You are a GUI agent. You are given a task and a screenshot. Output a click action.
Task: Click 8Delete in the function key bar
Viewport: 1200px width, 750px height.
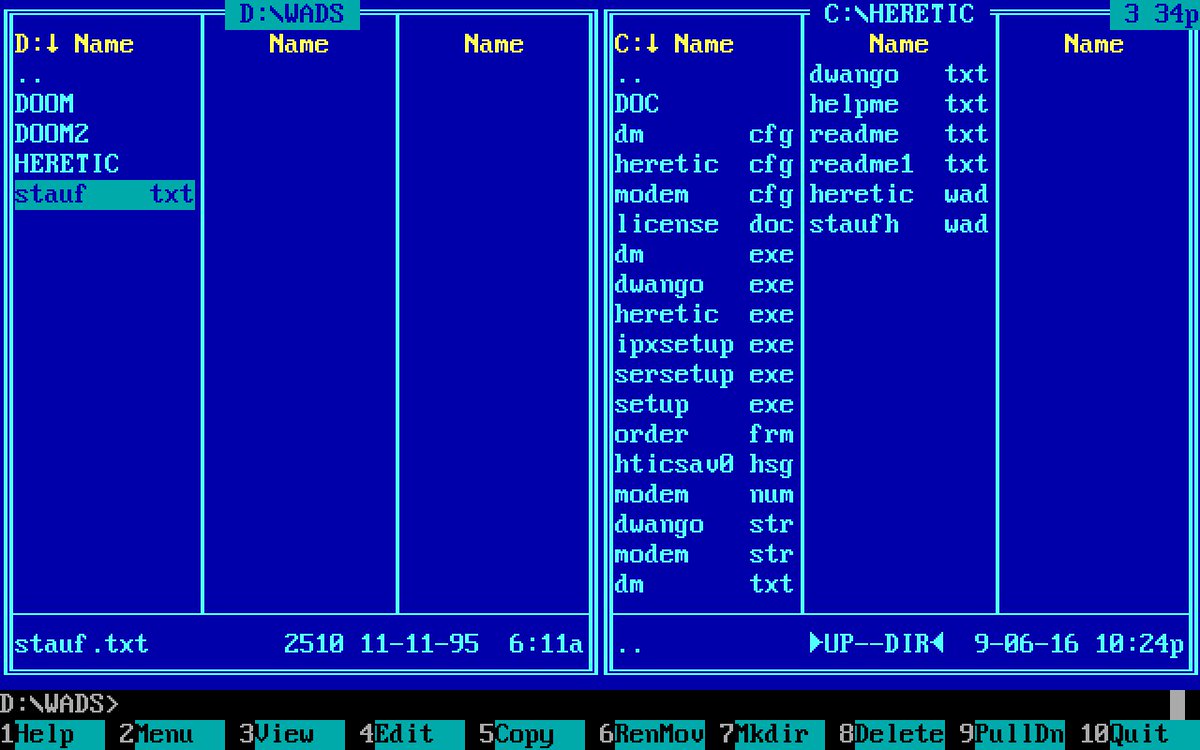(x=892, y=735)
